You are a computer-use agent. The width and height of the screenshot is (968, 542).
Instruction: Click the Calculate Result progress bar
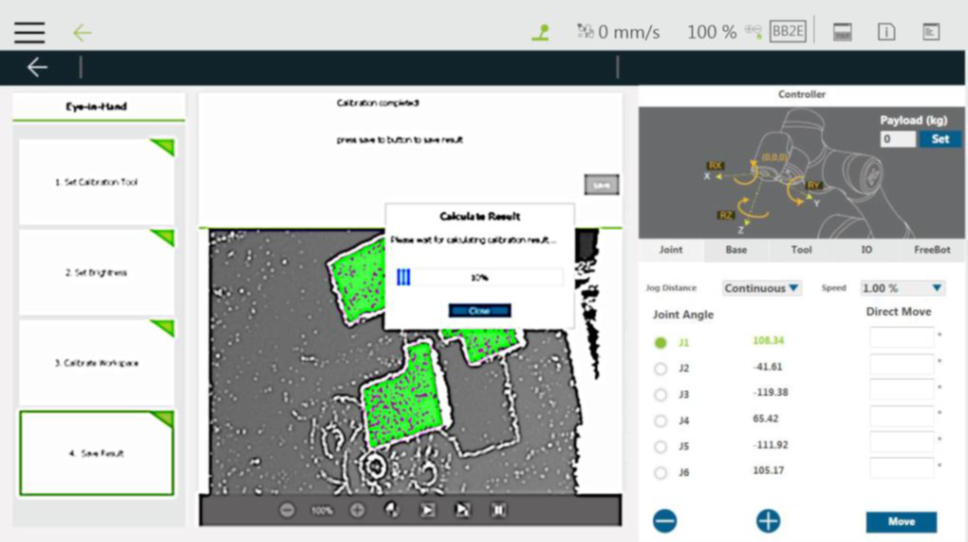tap(479, 278)
